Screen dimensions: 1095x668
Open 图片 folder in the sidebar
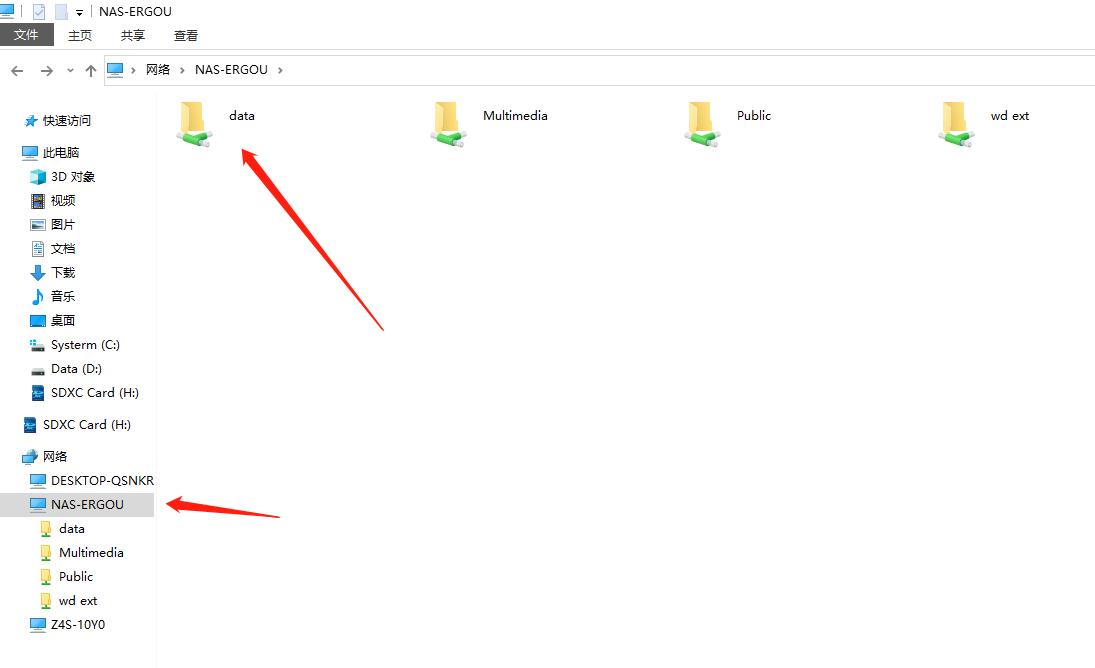point(63,225)
